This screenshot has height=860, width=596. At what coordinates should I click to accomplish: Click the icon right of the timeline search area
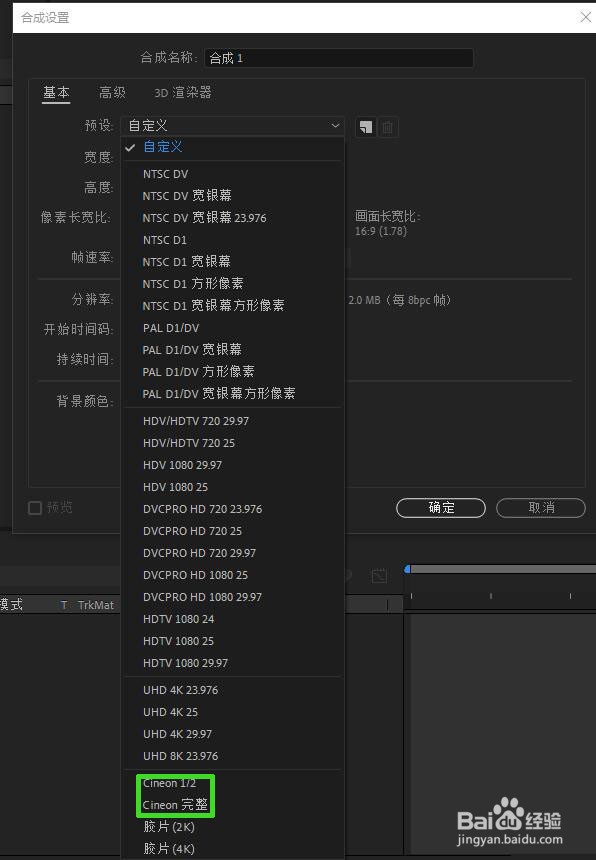(379, 576)
